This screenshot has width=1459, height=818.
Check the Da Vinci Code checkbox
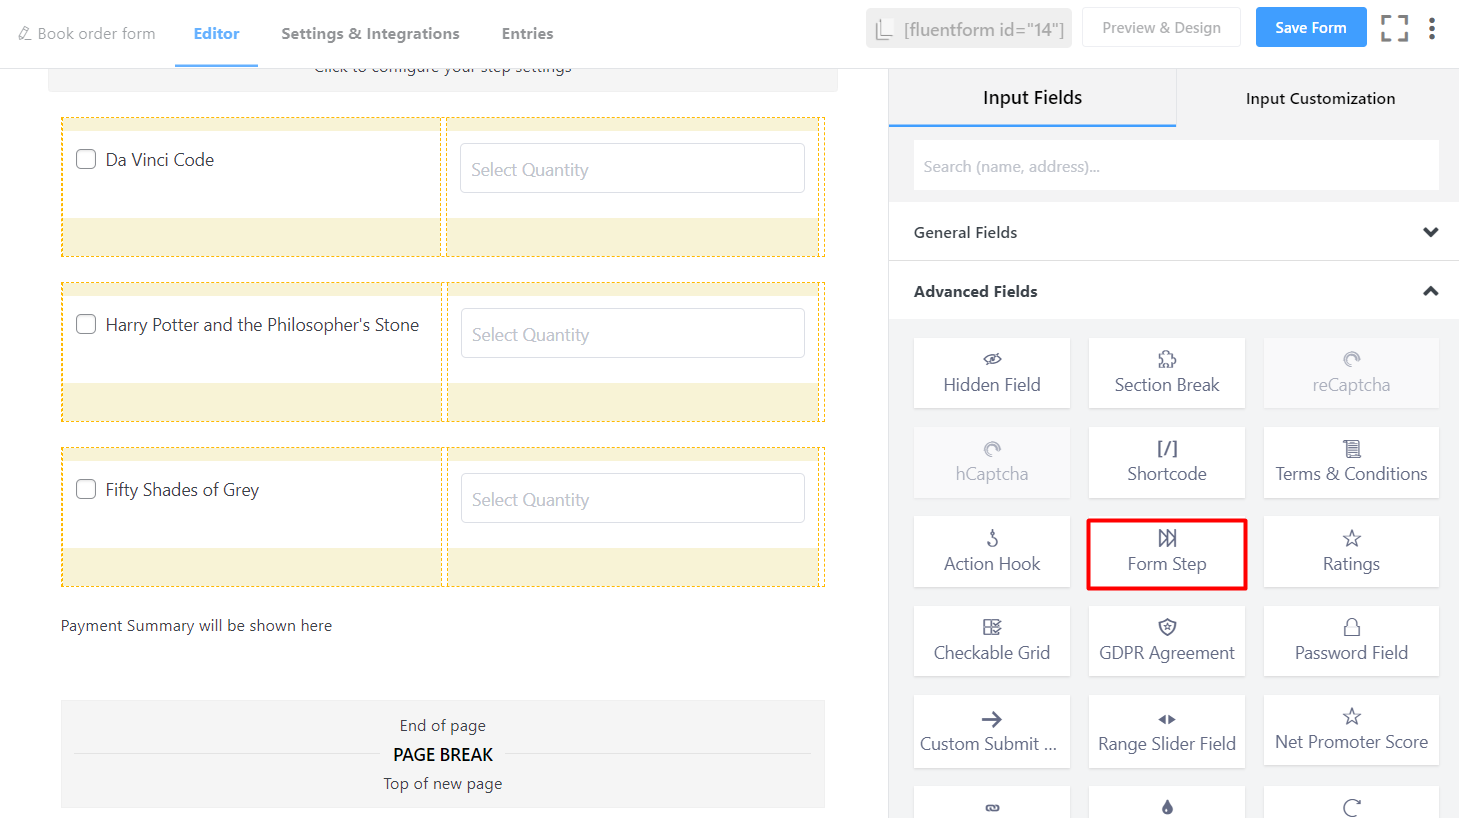87,160
